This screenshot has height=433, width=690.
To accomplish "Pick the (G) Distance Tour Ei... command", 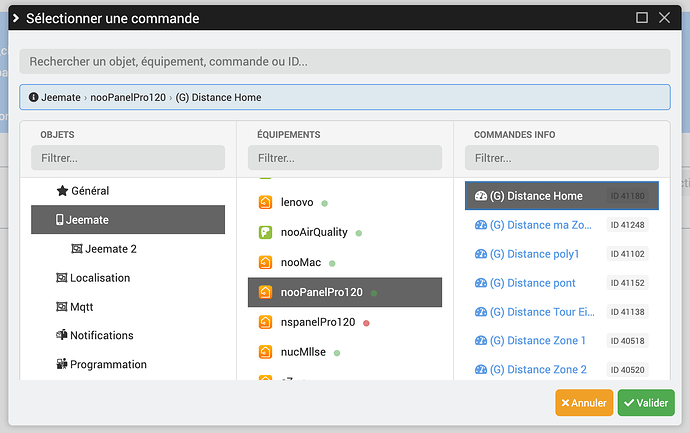I will click(x=562, y=312).
